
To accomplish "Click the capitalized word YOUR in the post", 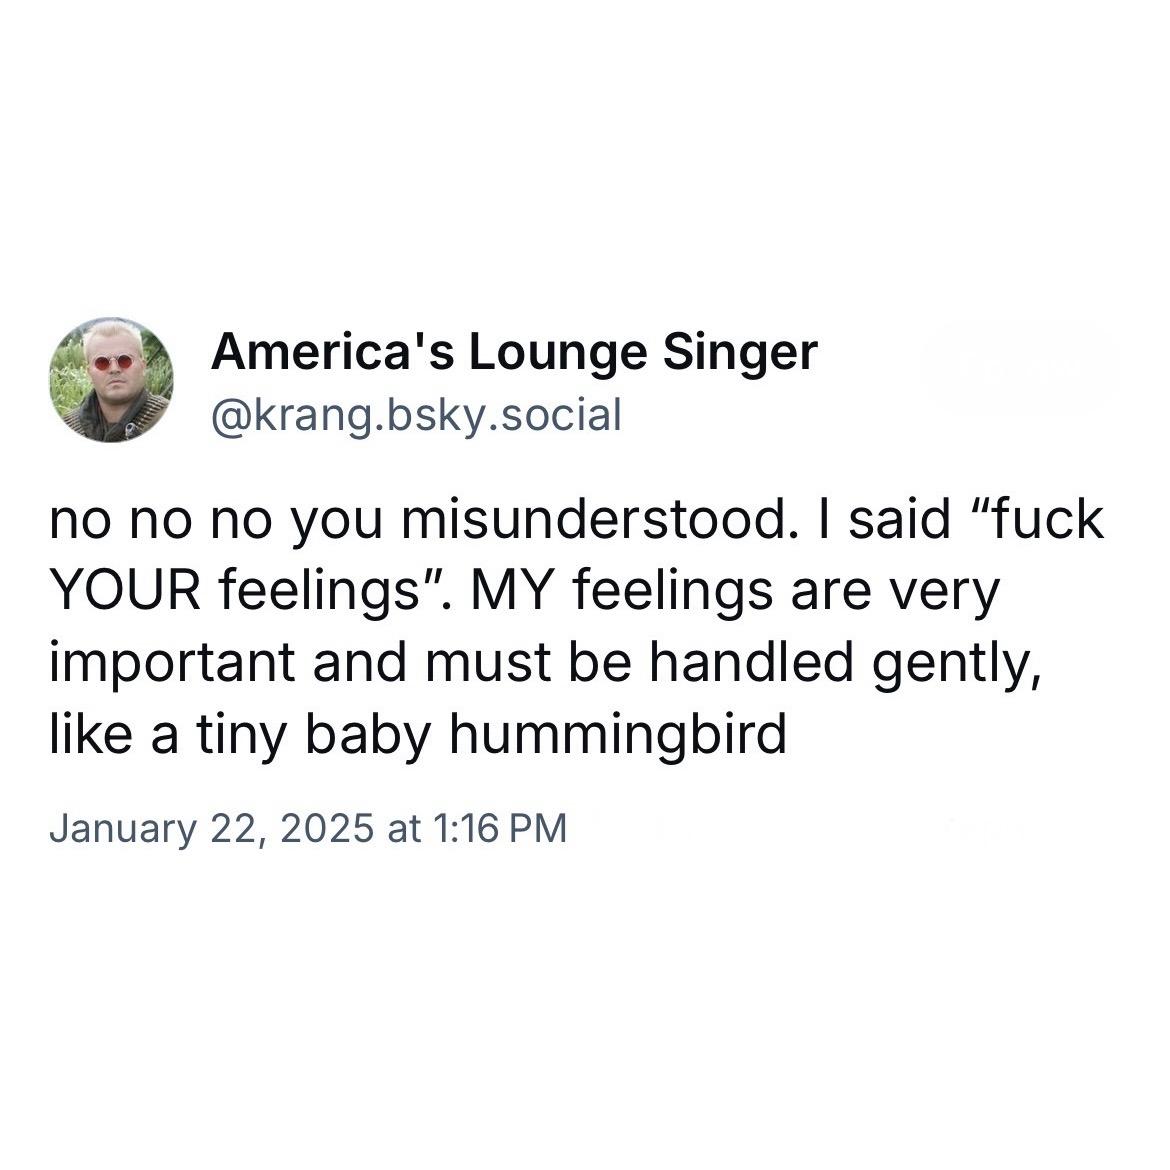I will [x=125, y=591].
